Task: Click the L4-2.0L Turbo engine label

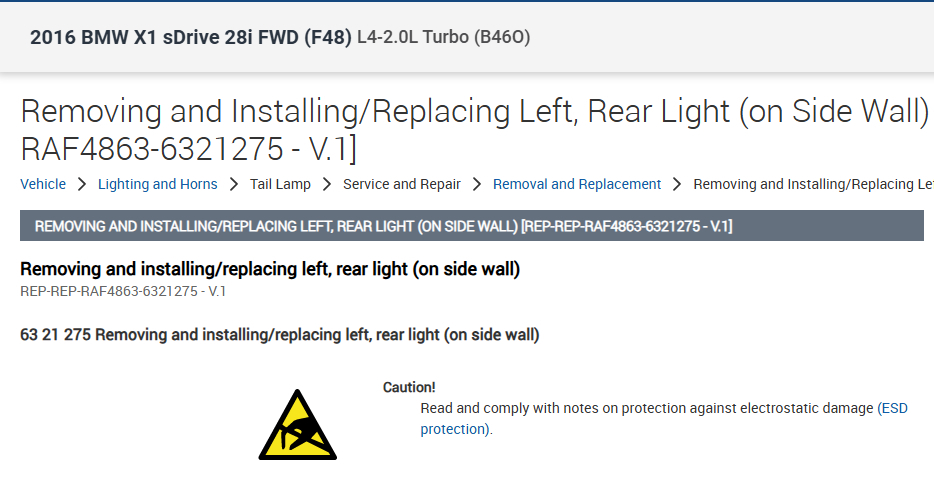Action: point(443,38)
